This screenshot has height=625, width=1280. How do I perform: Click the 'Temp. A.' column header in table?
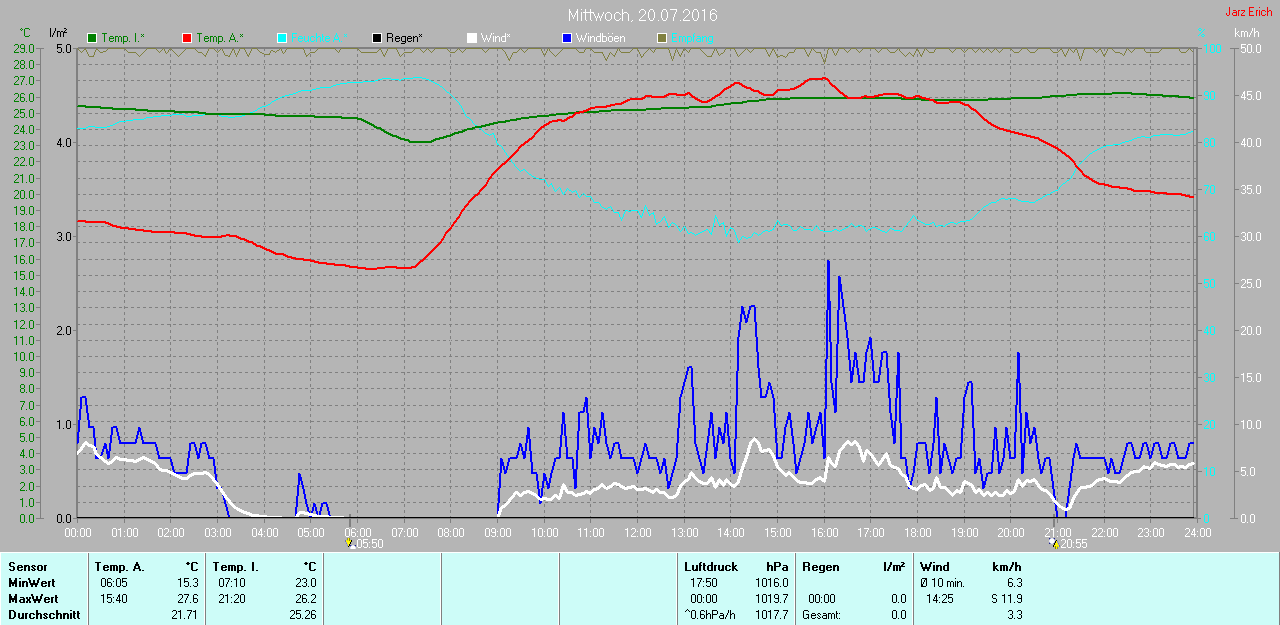click(x=122, y=567)
